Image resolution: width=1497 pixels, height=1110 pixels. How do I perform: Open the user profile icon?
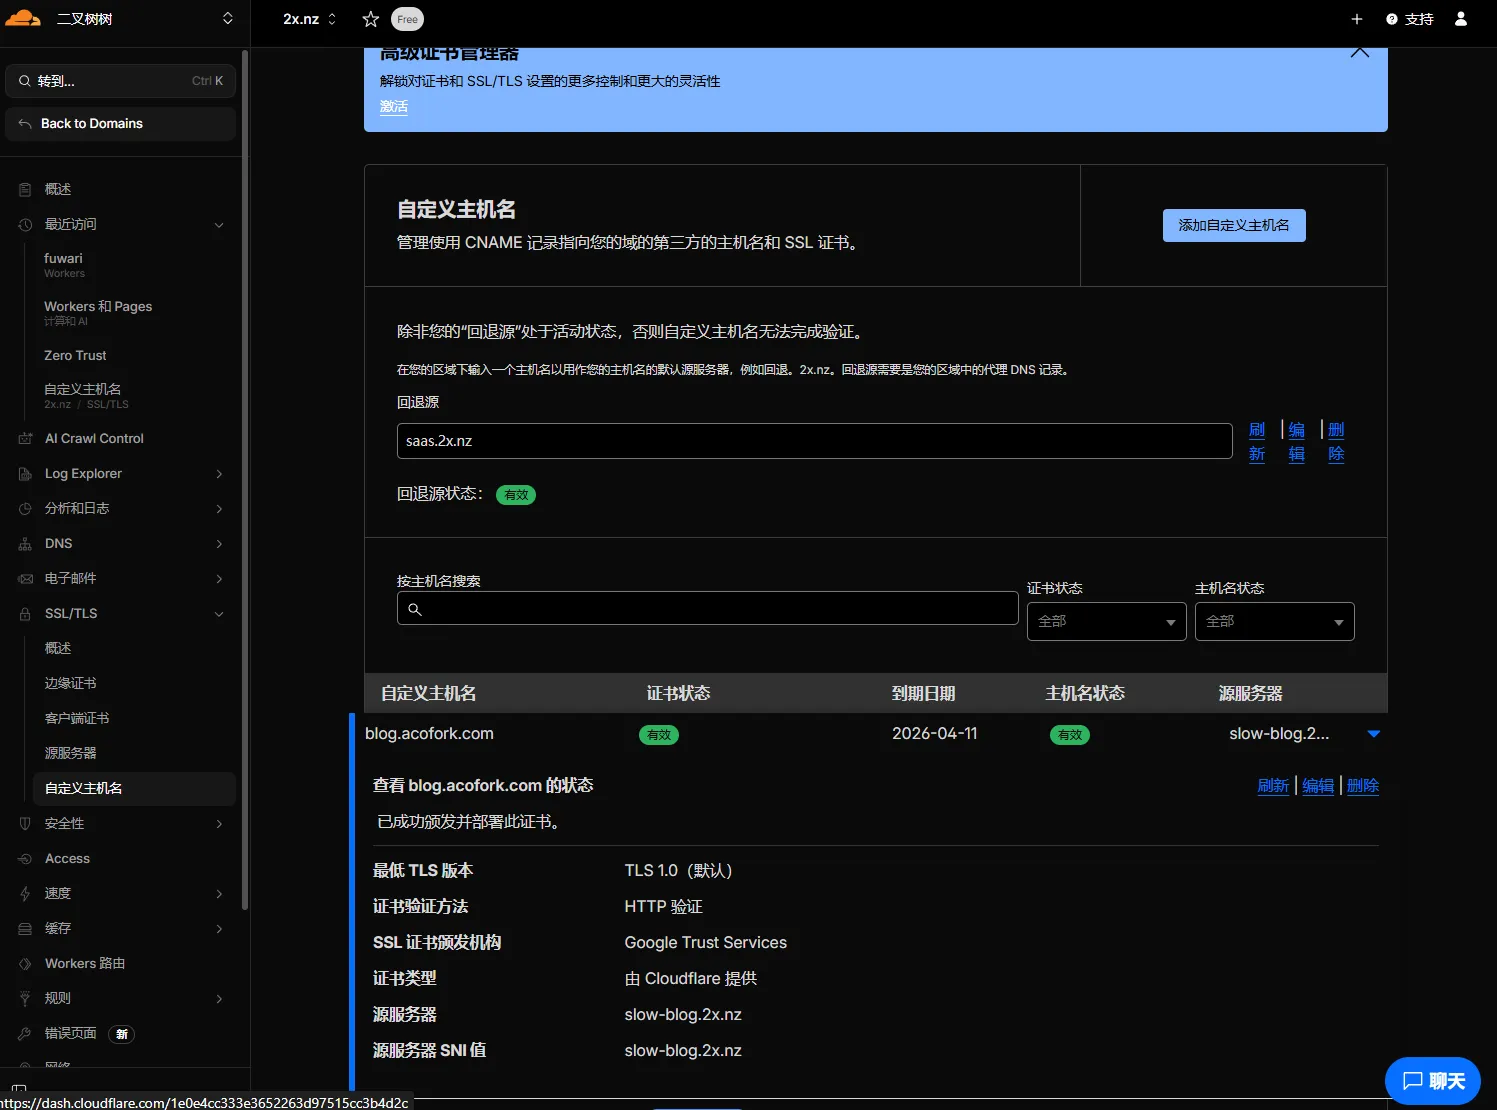[x=1460, y=19]
